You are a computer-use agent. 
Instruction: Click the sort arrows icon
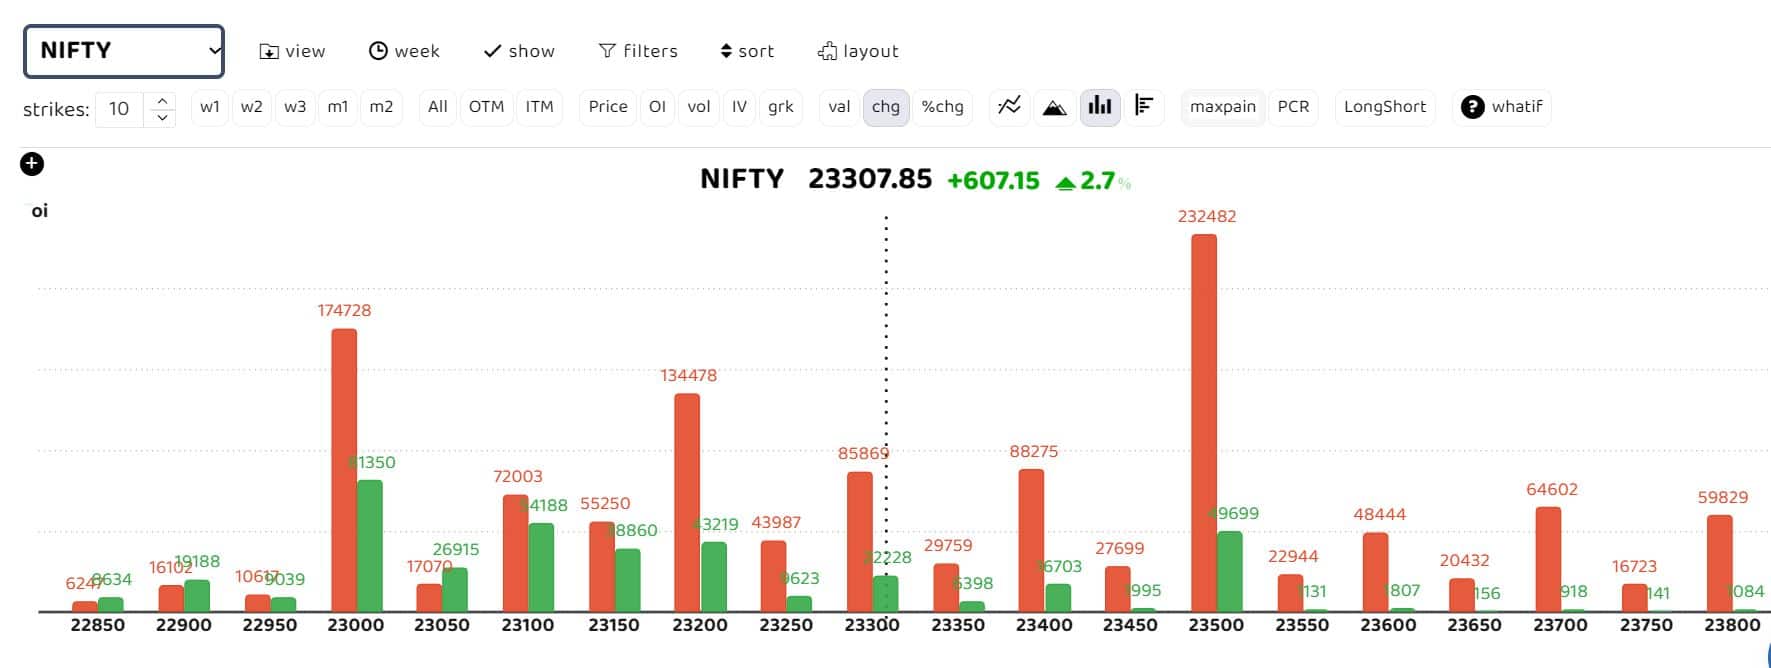726,51
